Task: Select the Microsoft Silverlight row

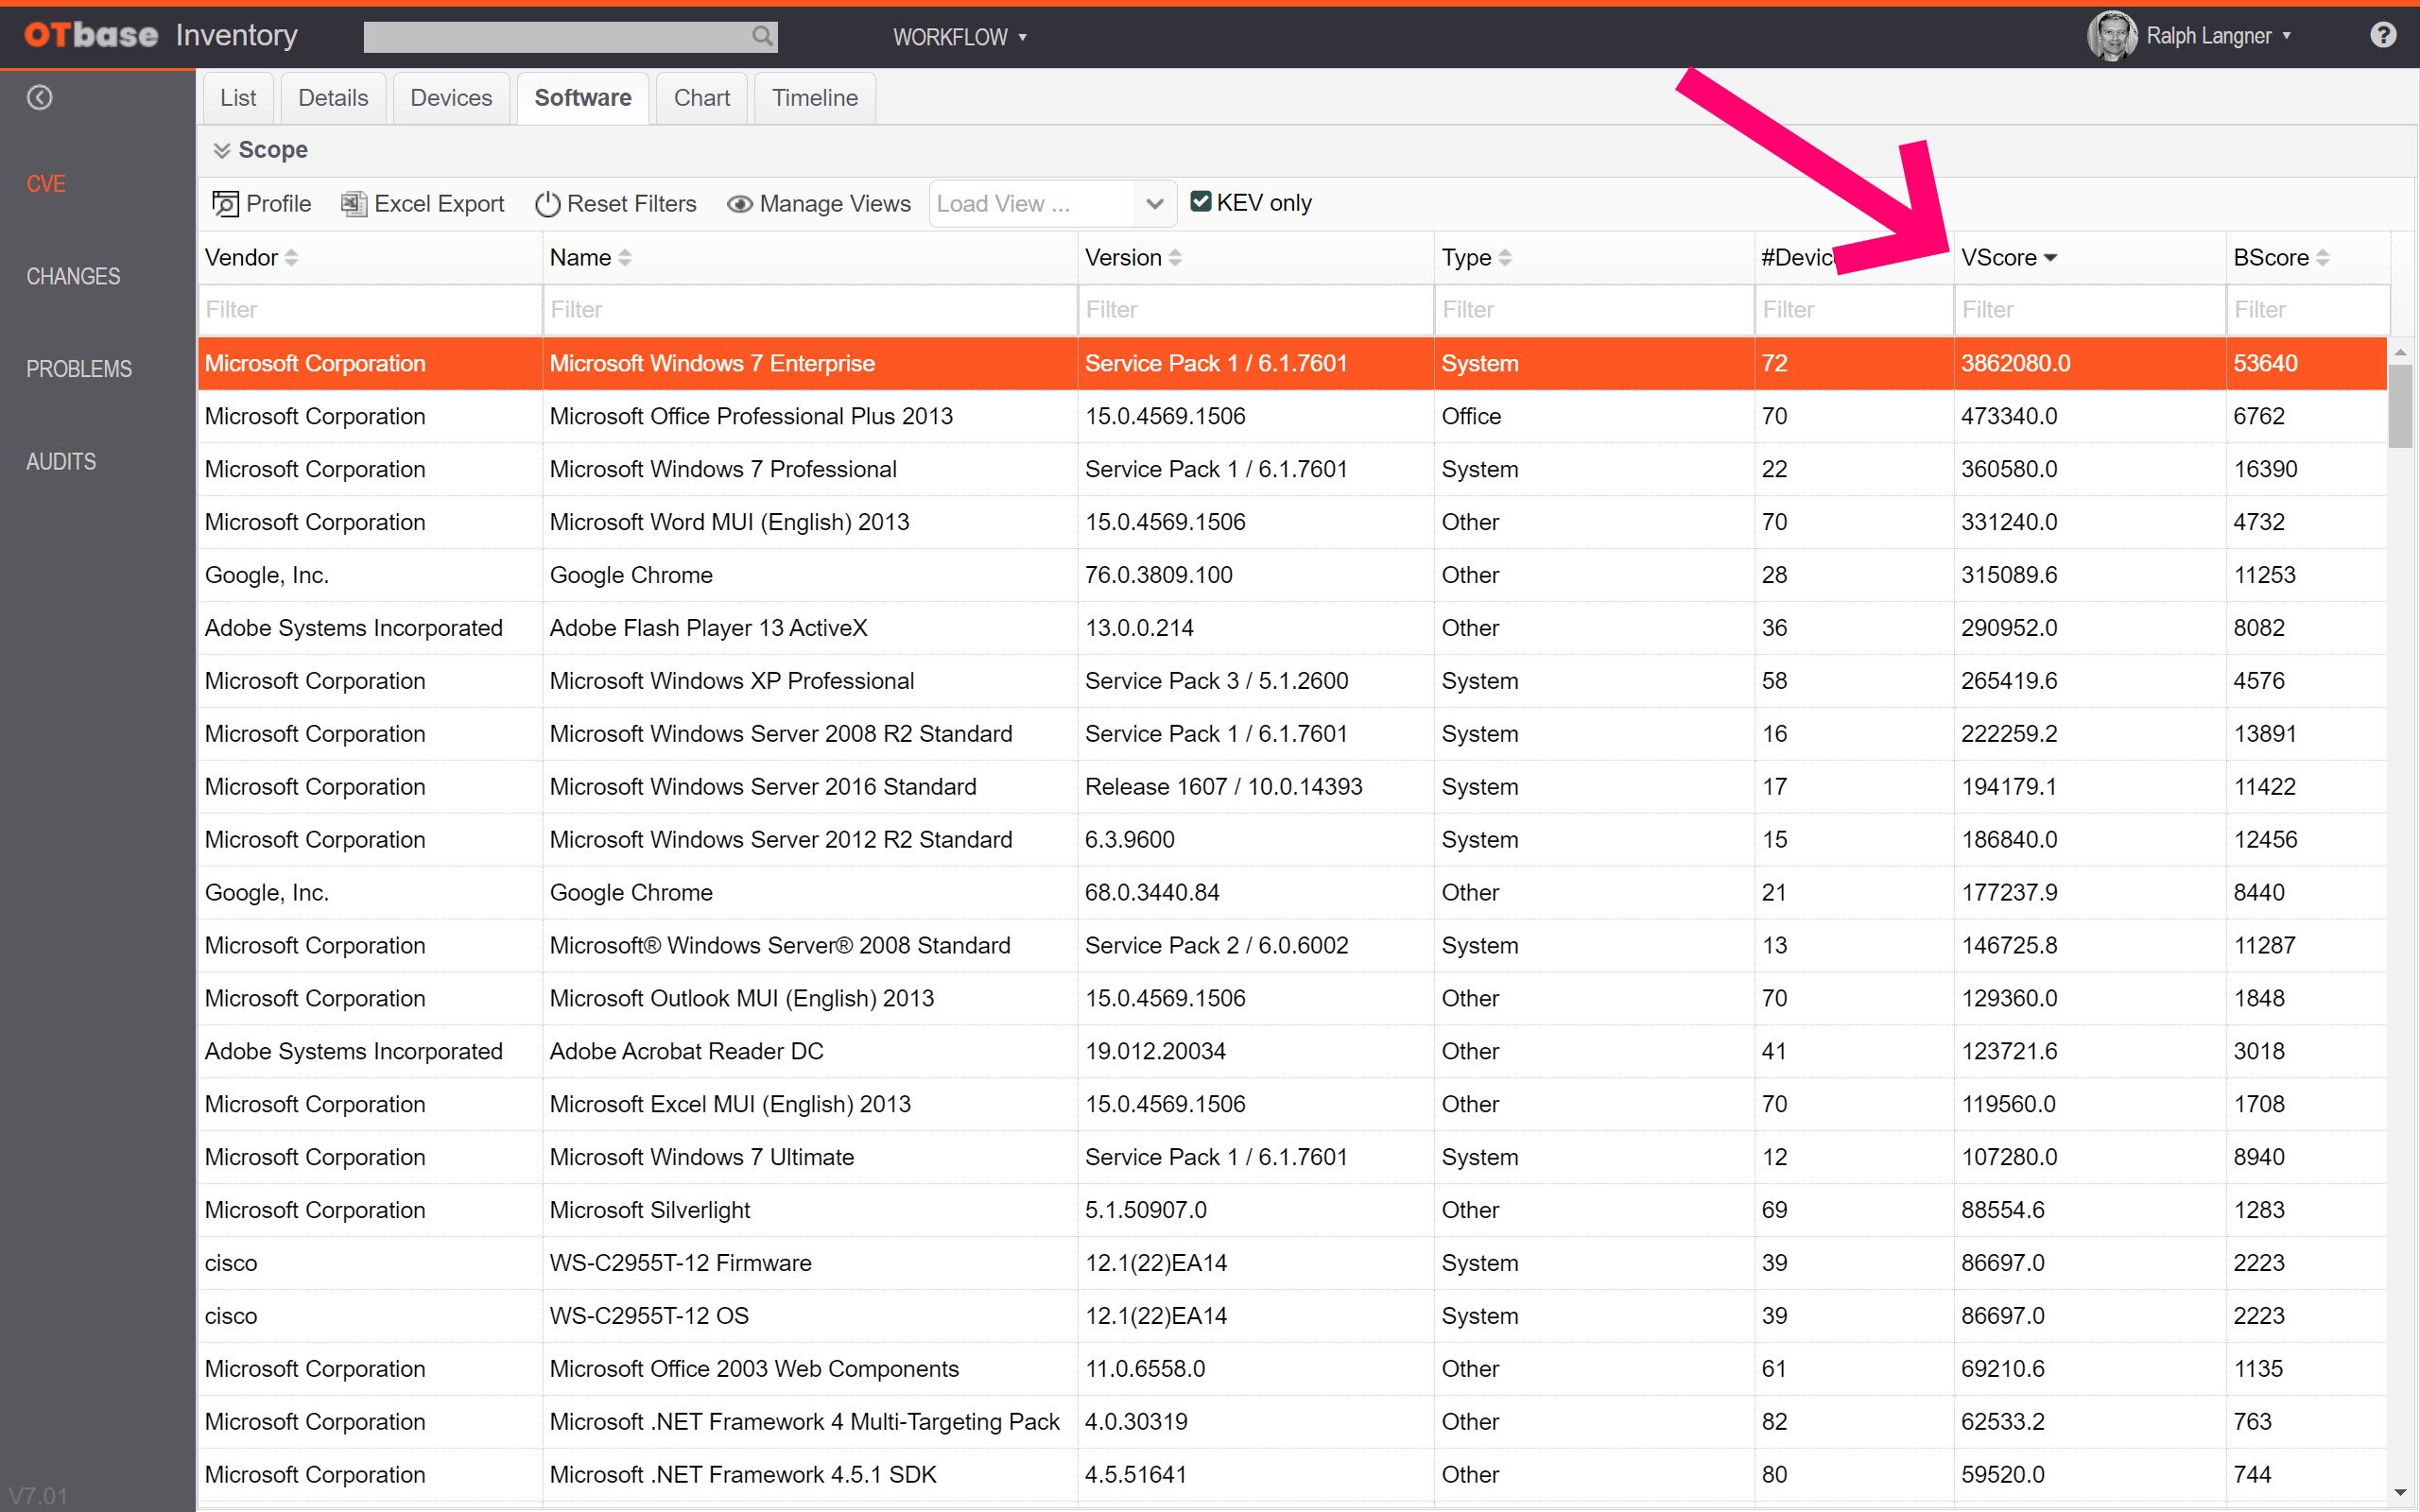Action: click(x=1292, y=1211)
